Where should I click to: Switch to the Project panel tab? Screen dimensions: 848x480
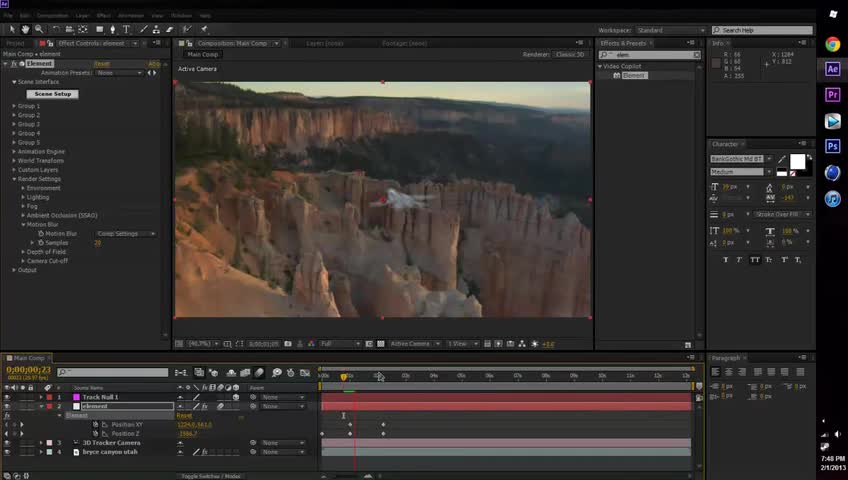[15, 43]
